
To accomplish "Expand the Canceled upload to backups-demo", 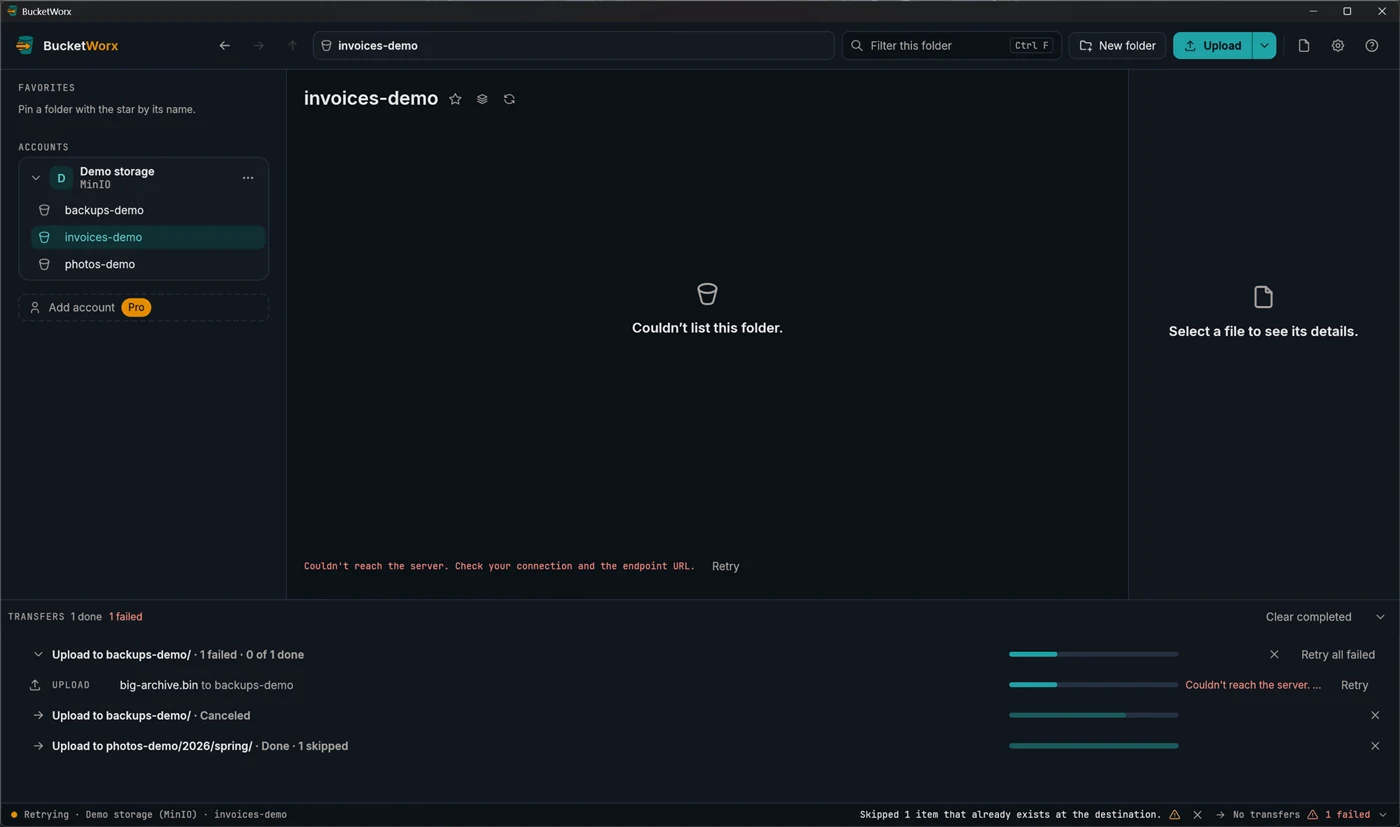I will [x=38, y=716].
